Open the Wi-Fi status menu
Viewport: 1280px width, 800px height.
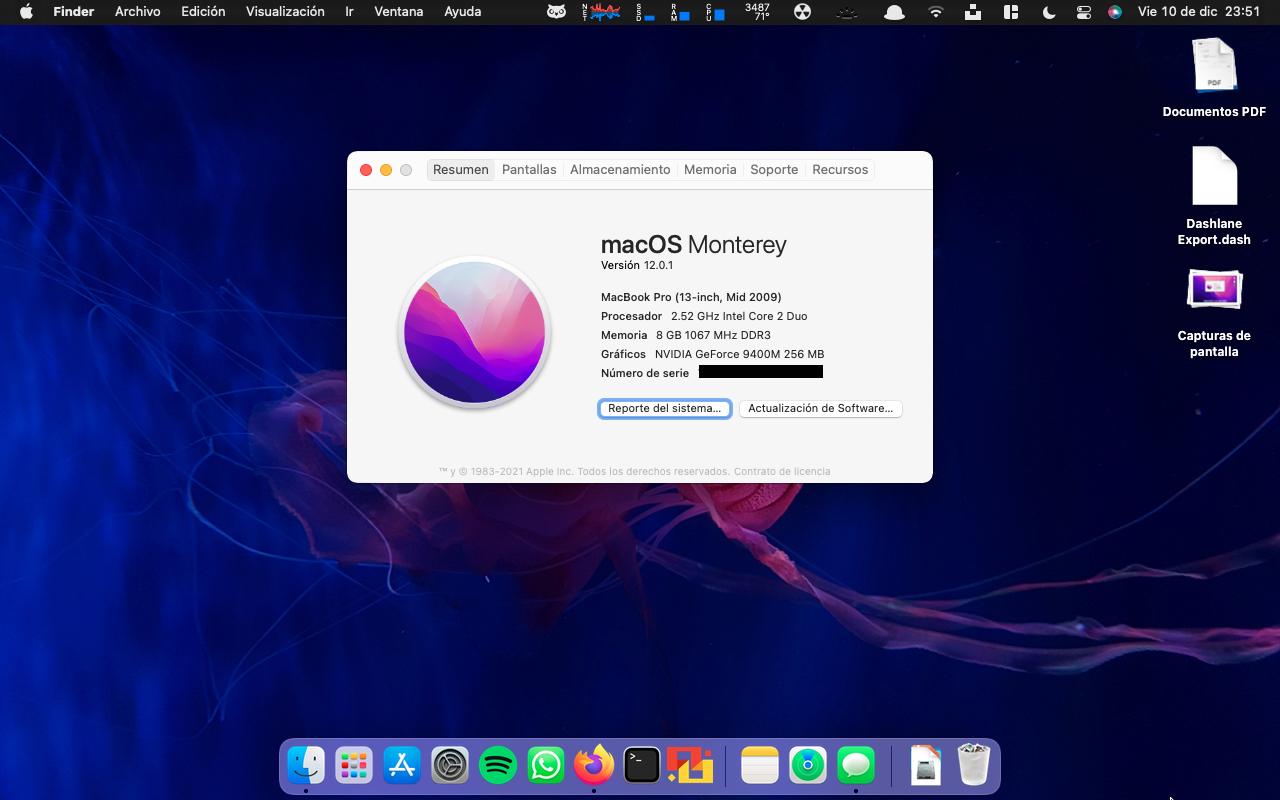[x=936, y=12]
